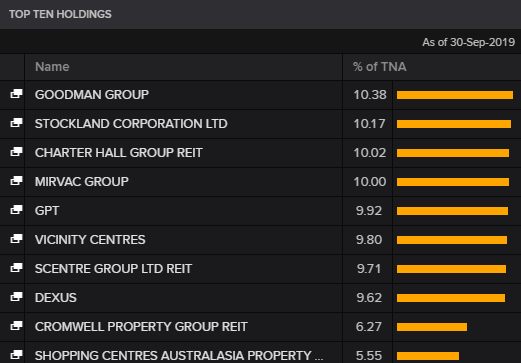Open the popup icon beside Vicinity Centres
Image resolution: width=521 pixels, height=363 pixels.
click(16, 239)
